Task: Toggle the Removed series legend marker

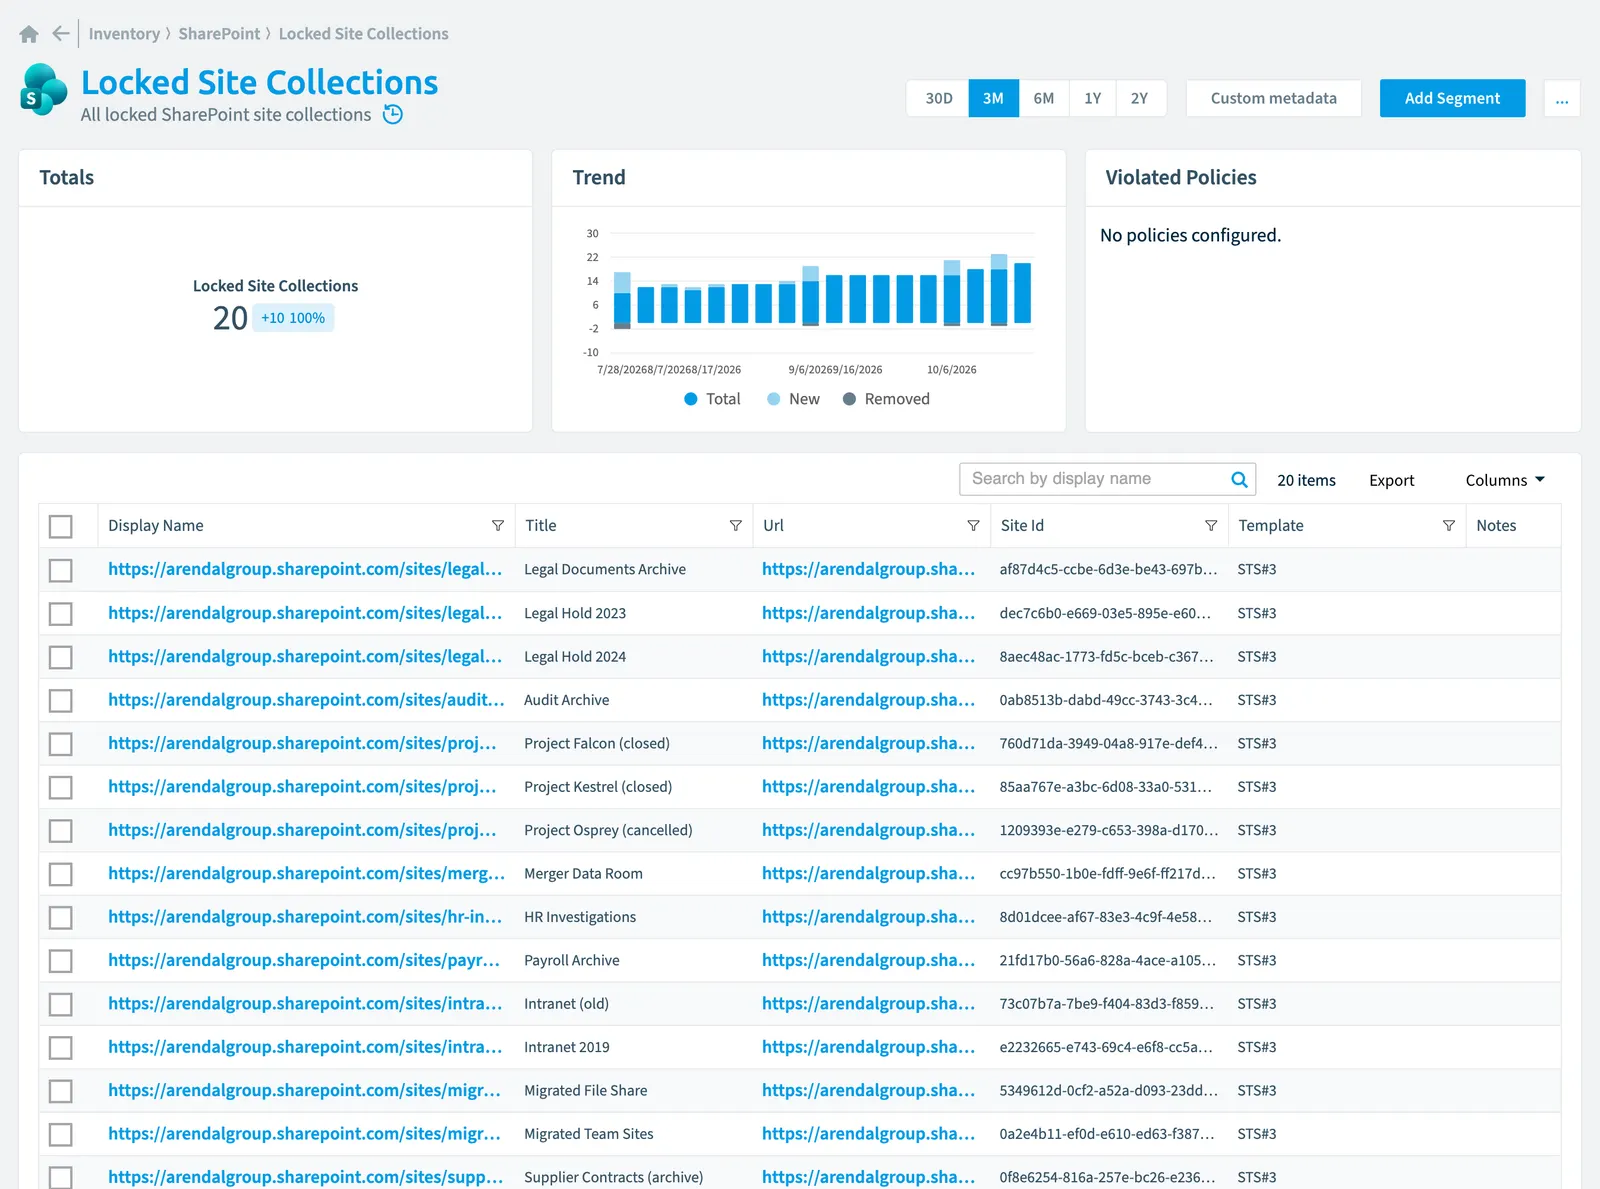Action: click(849, 399)
